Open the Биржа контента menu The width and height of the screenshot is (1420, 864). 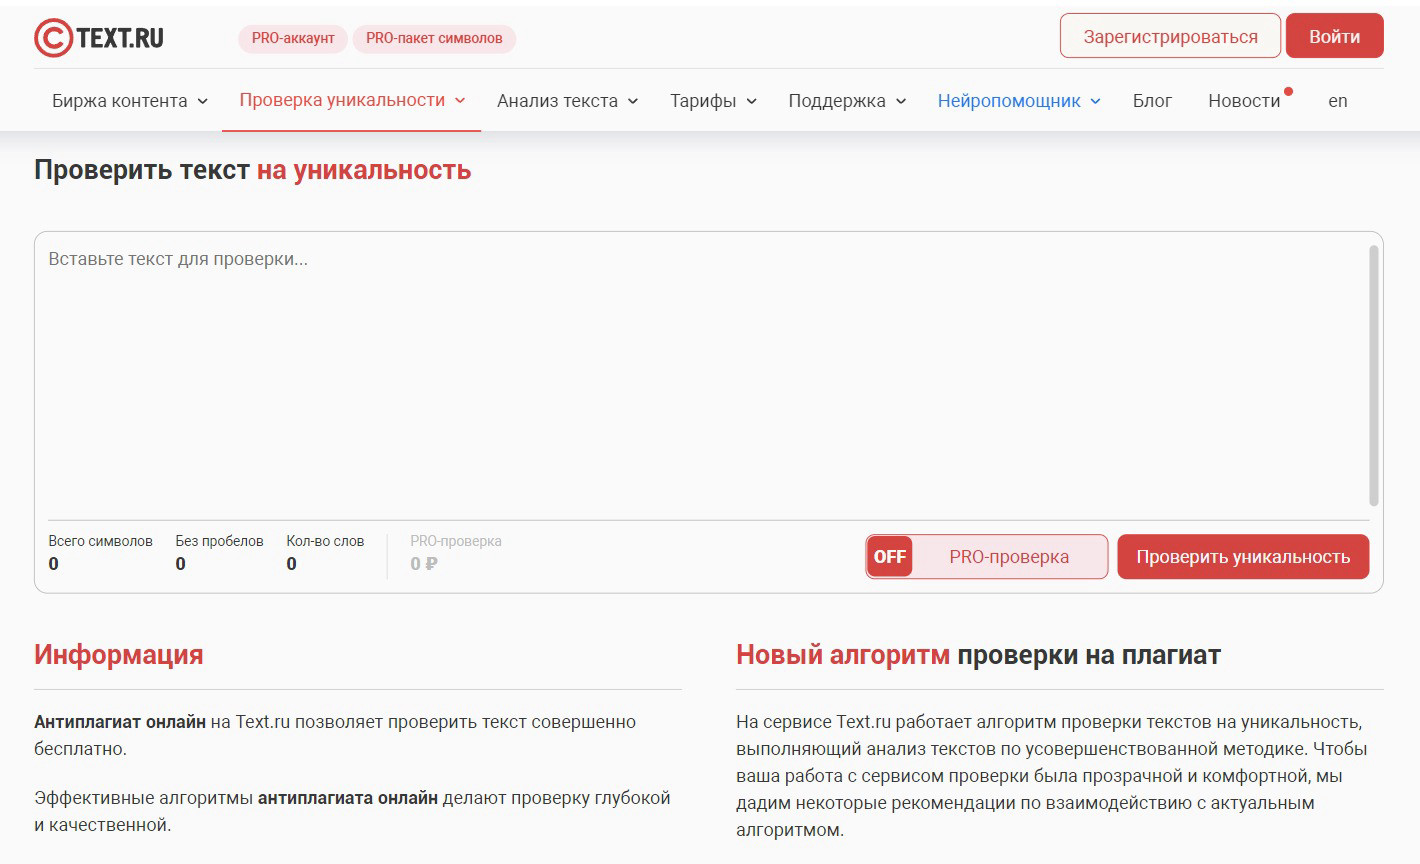click(x=120, y=101)
